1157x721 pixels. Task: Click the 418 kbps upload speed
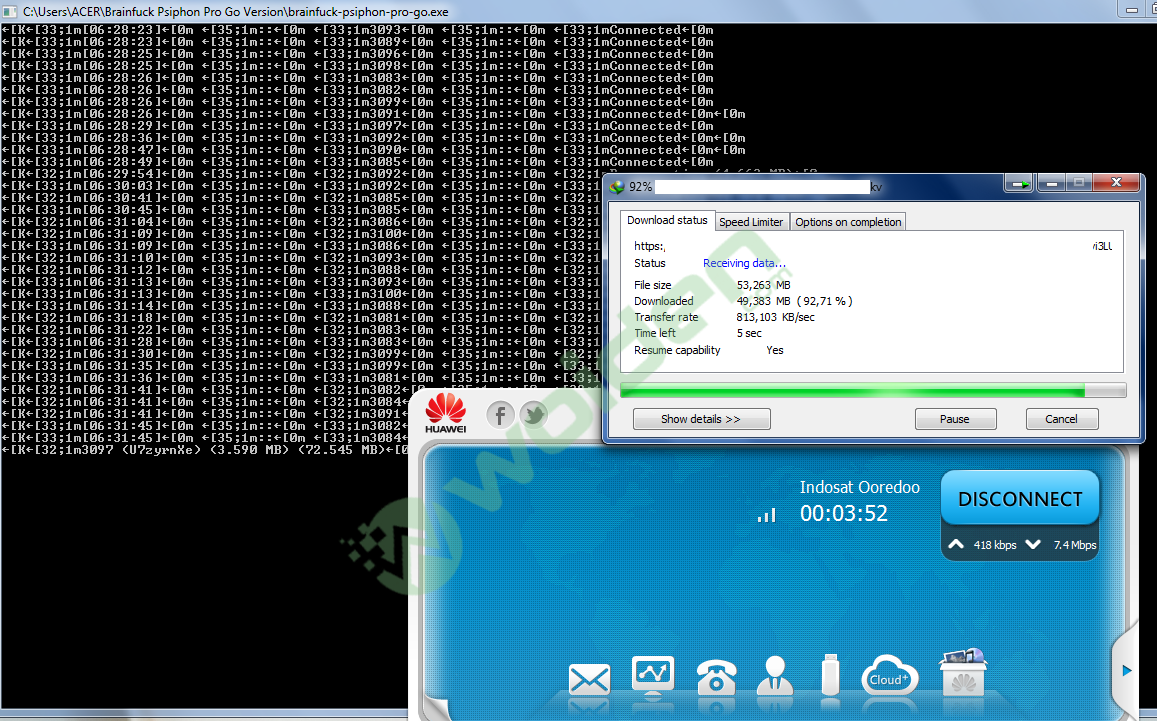coord(995,545)
